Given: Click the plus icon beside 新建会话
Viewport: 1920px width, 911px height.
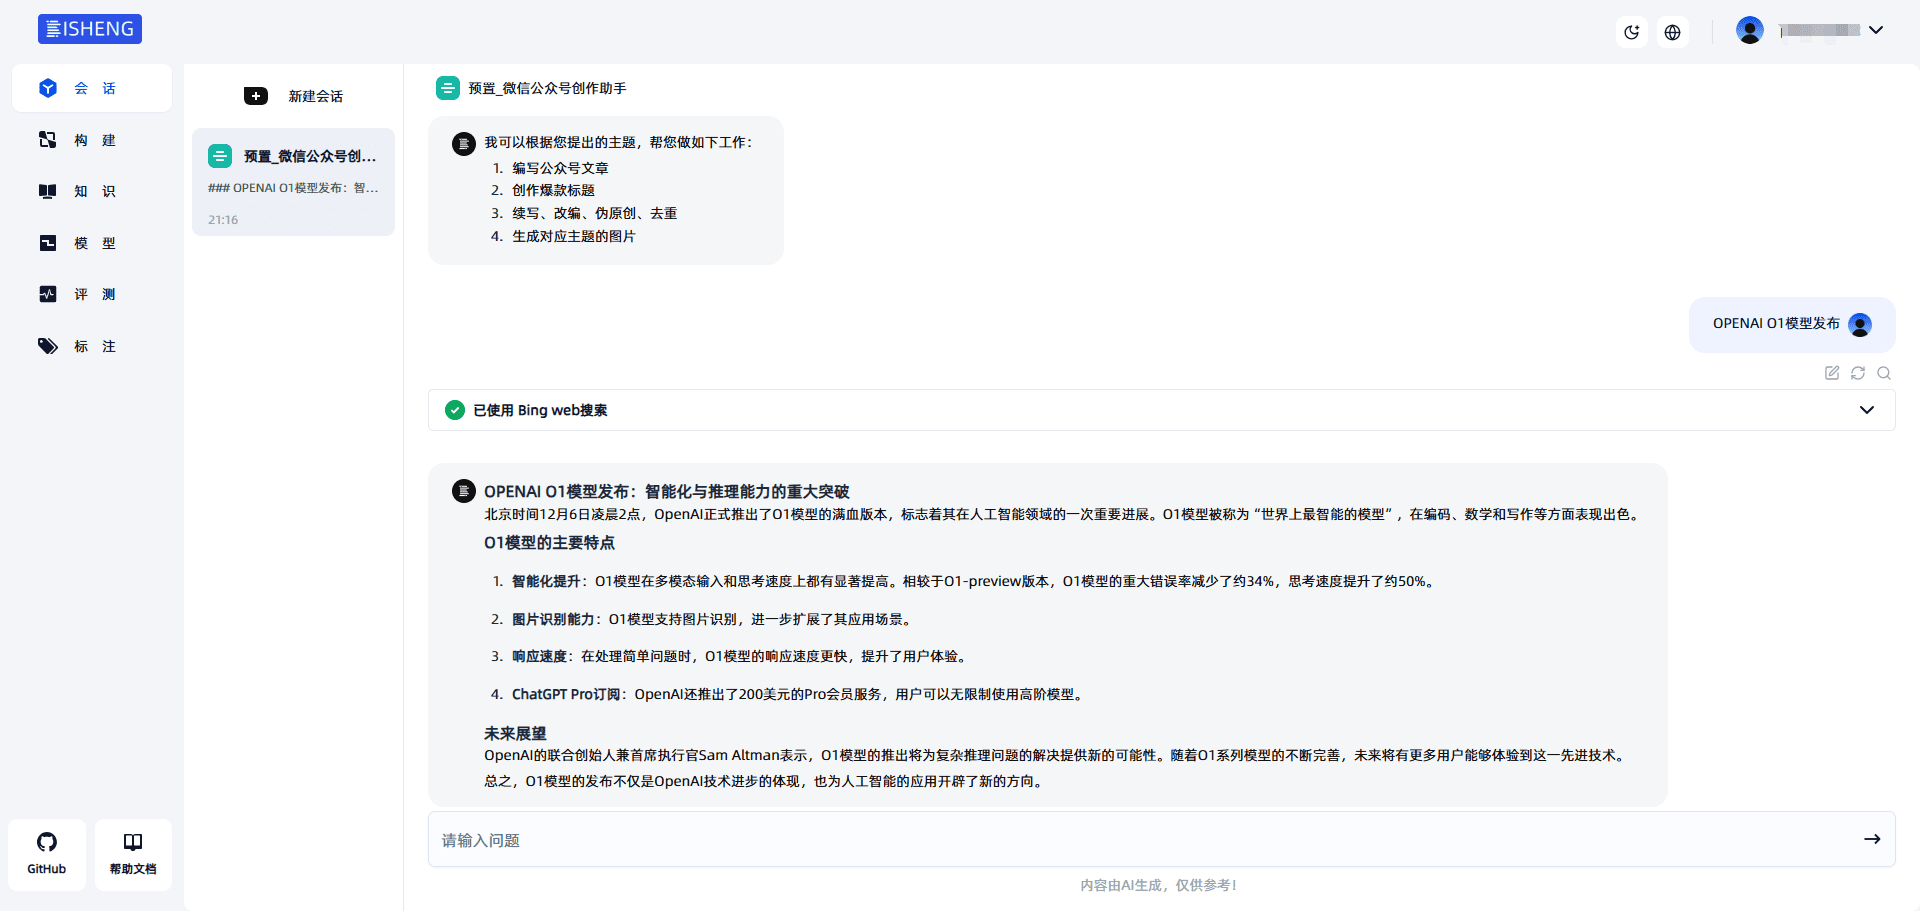Looking at the screenshot, I should pos(256,96).
